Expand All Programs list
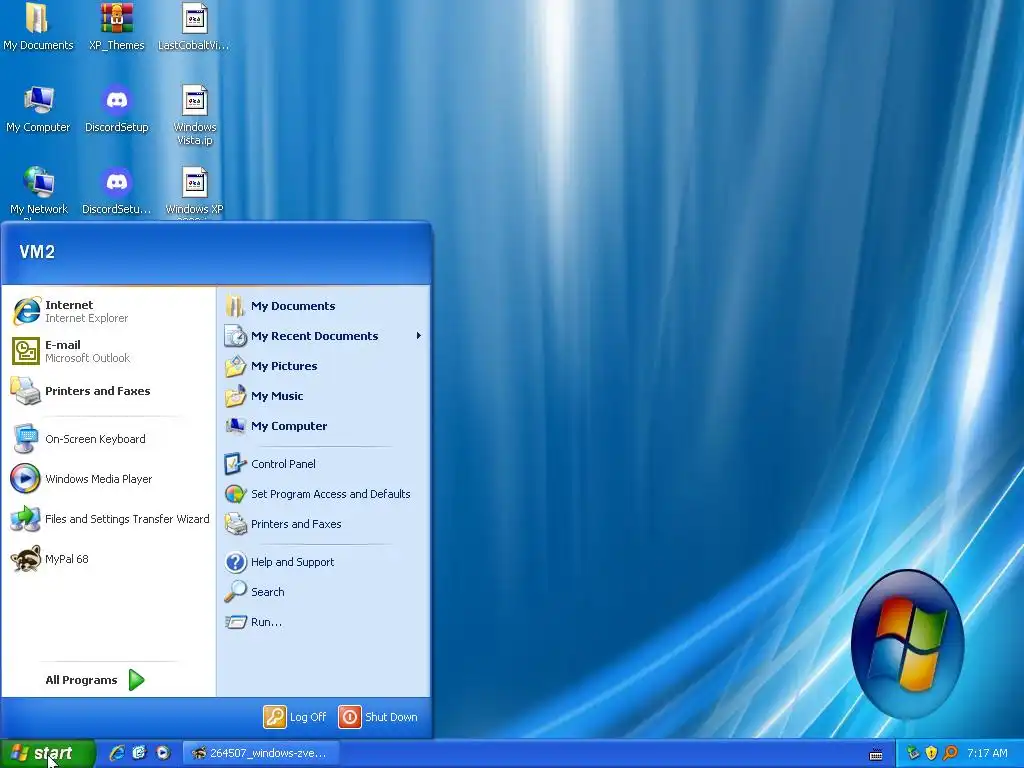1024x768 pixels. pos(95,680)
